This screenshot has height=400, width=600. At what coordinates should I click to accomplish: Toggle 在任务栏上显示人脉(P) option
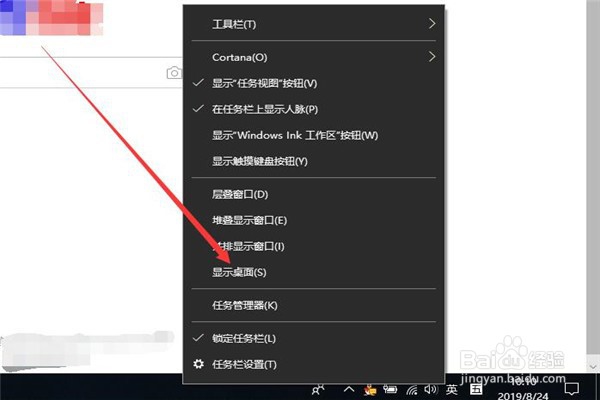[x=313, y=109]
